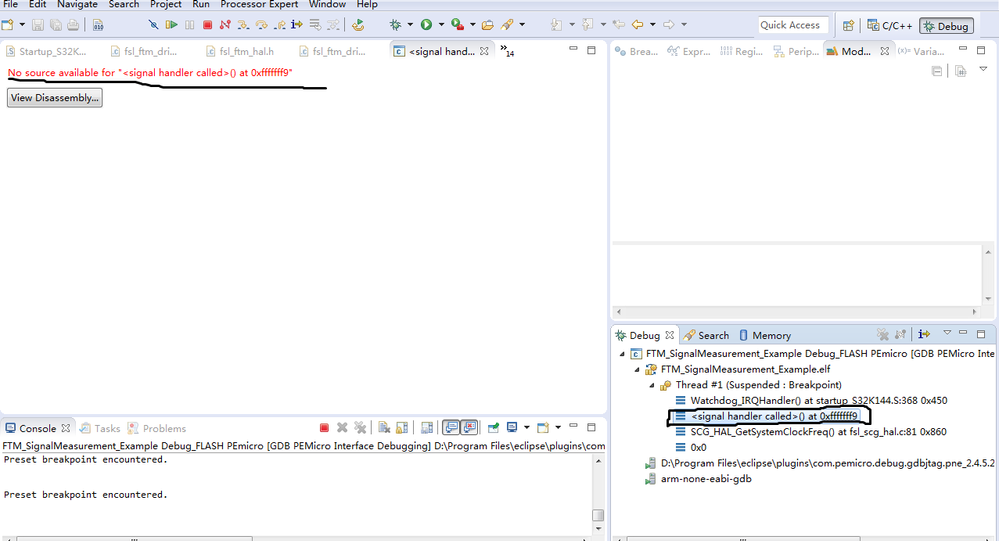
Task: Open dropdown arrow beside Debug bug icon
Action: point(410,25)
